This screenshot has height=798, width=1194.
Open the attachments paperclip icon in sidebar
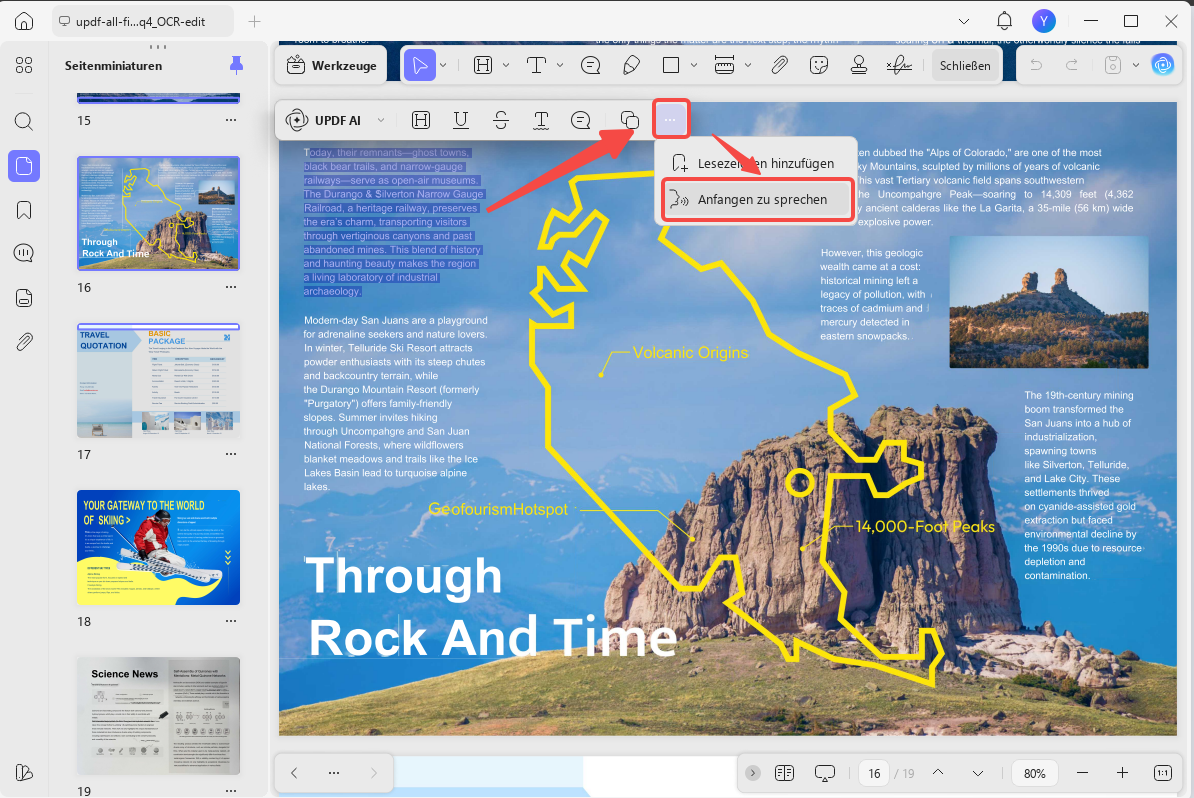[x=24, y=342]
